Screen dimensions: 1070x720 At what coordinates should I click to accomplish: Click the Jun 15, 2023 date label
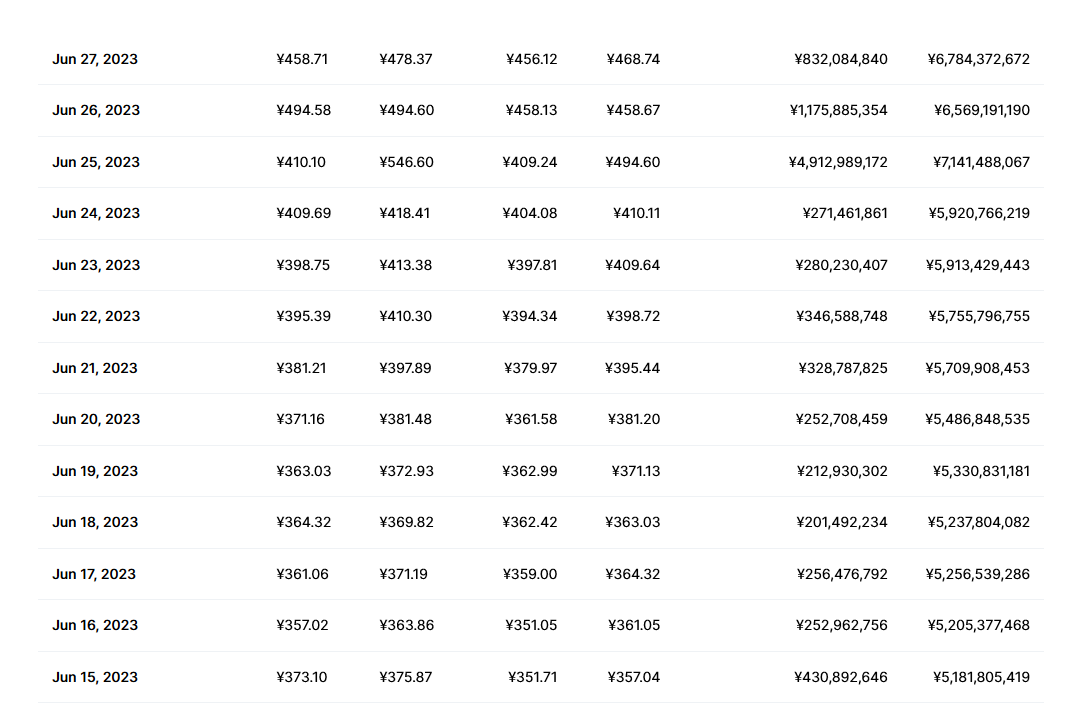(x=95, y=677)
